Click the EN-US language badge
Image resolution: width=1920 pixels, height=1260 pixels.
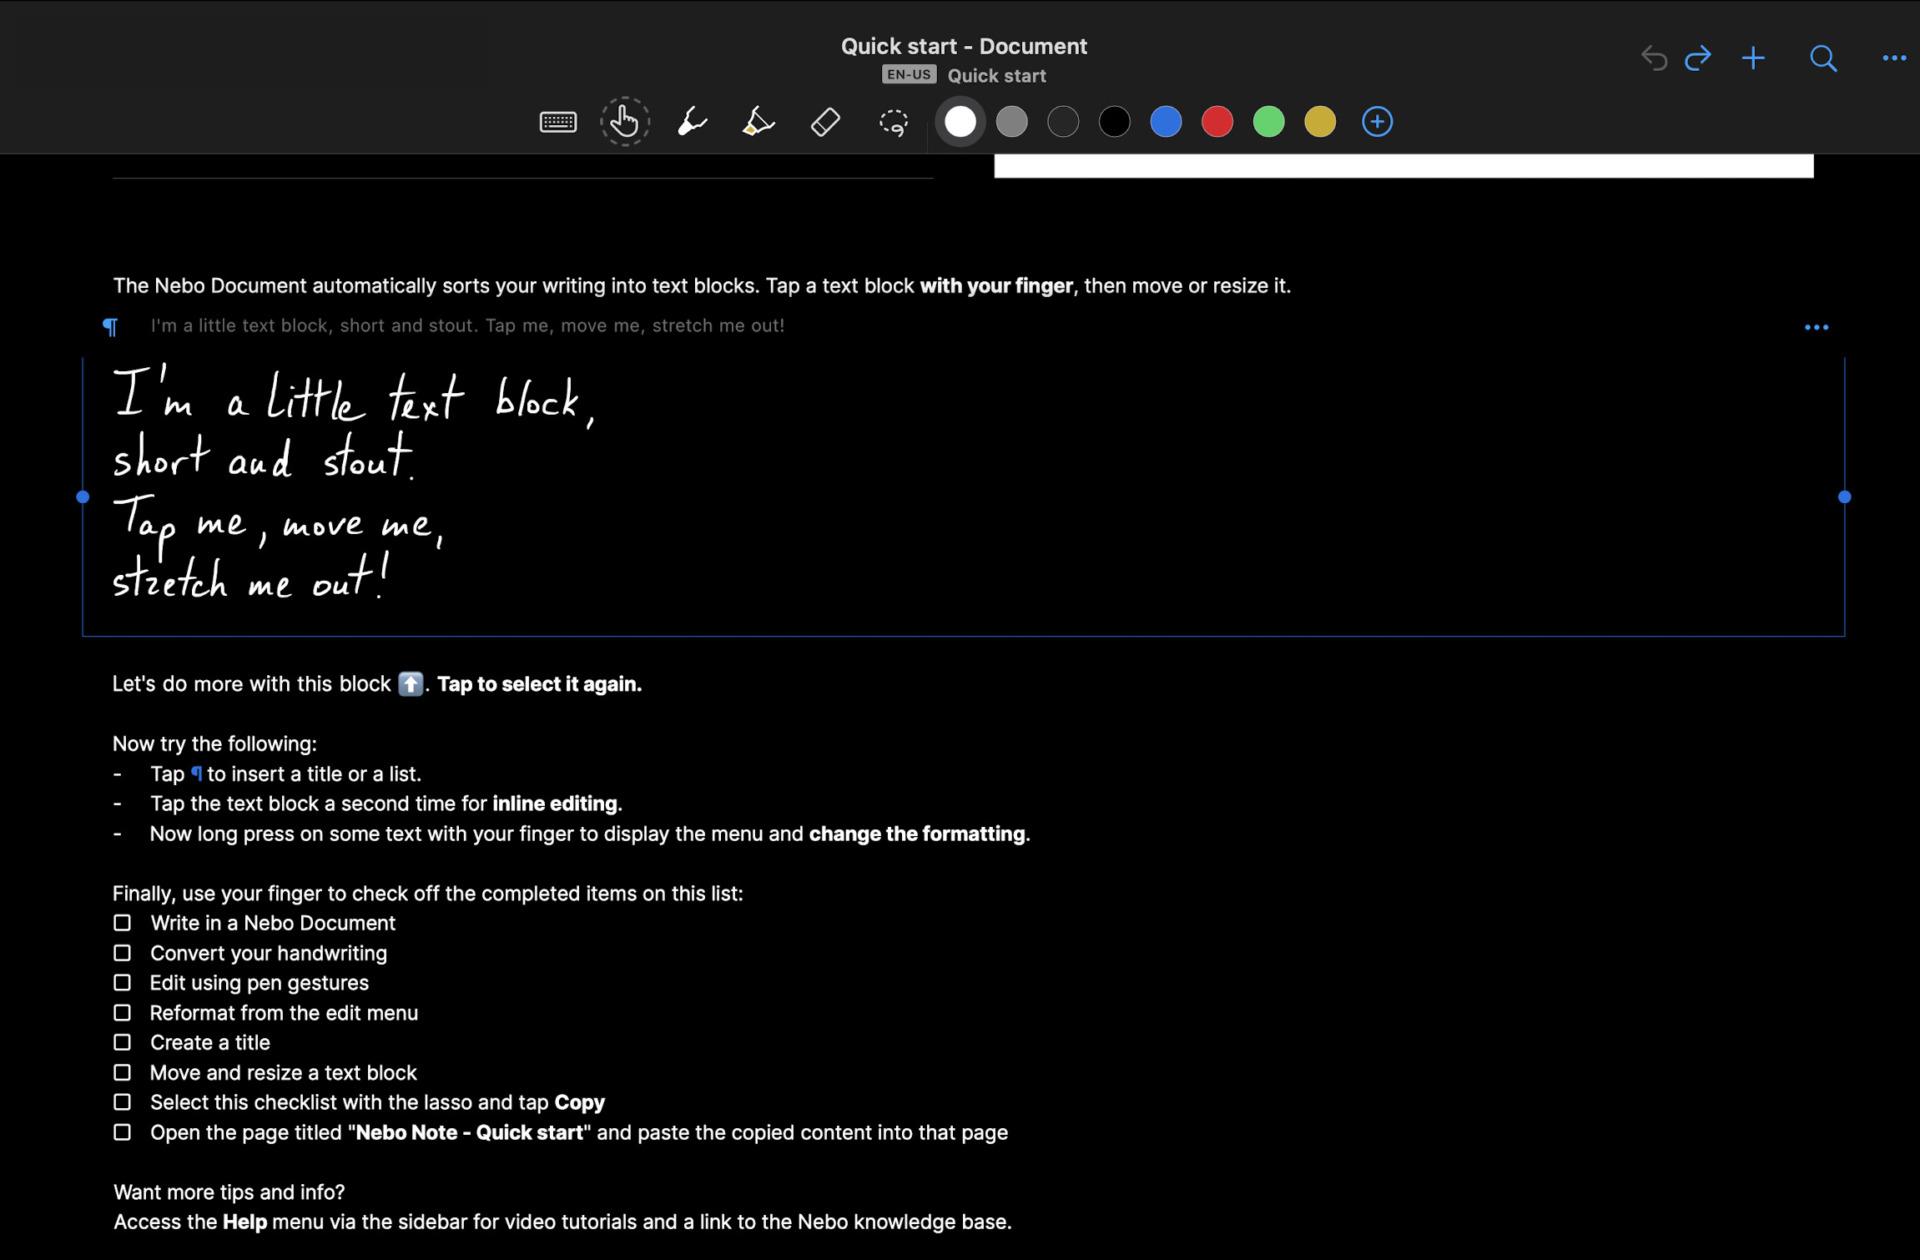coord(908,75)
